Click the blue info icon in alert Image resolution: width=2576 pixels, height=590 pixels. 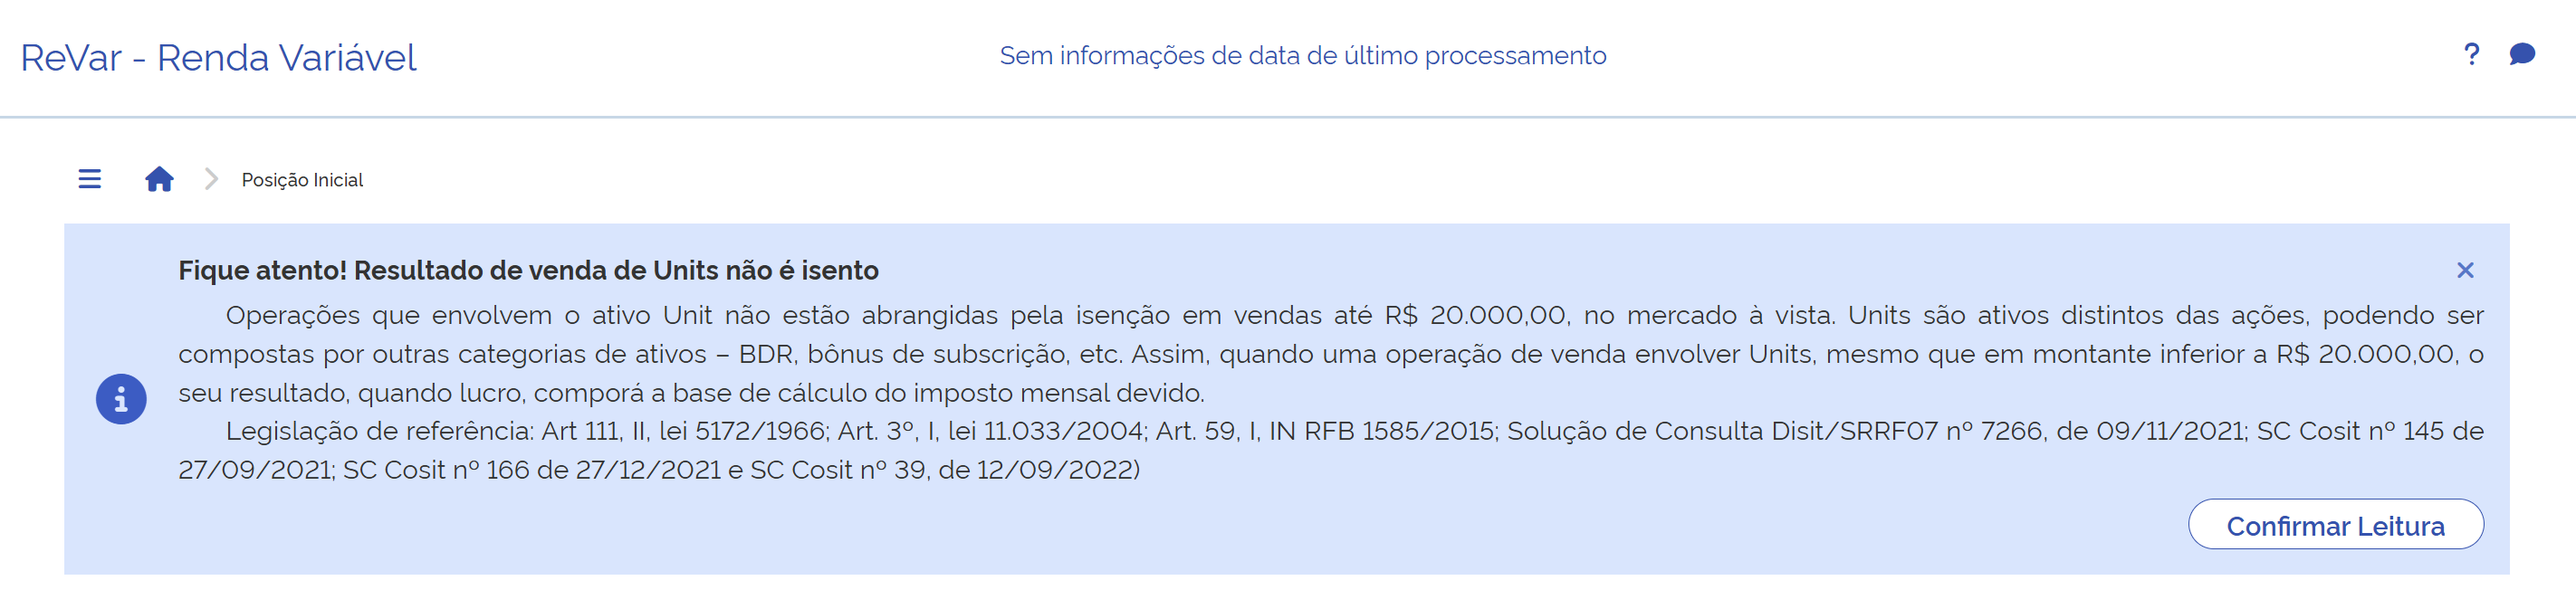tap(121, 399)
